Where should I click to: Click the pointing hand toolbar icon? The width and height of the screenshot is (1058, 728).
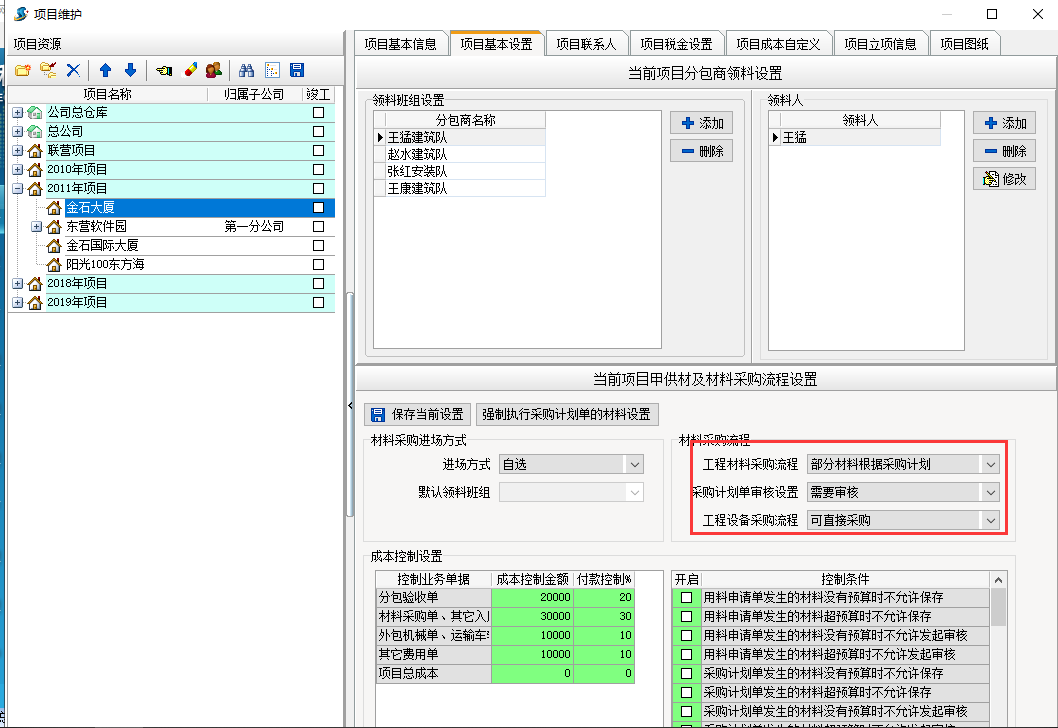pyautogui.click(x=165, y=70)
